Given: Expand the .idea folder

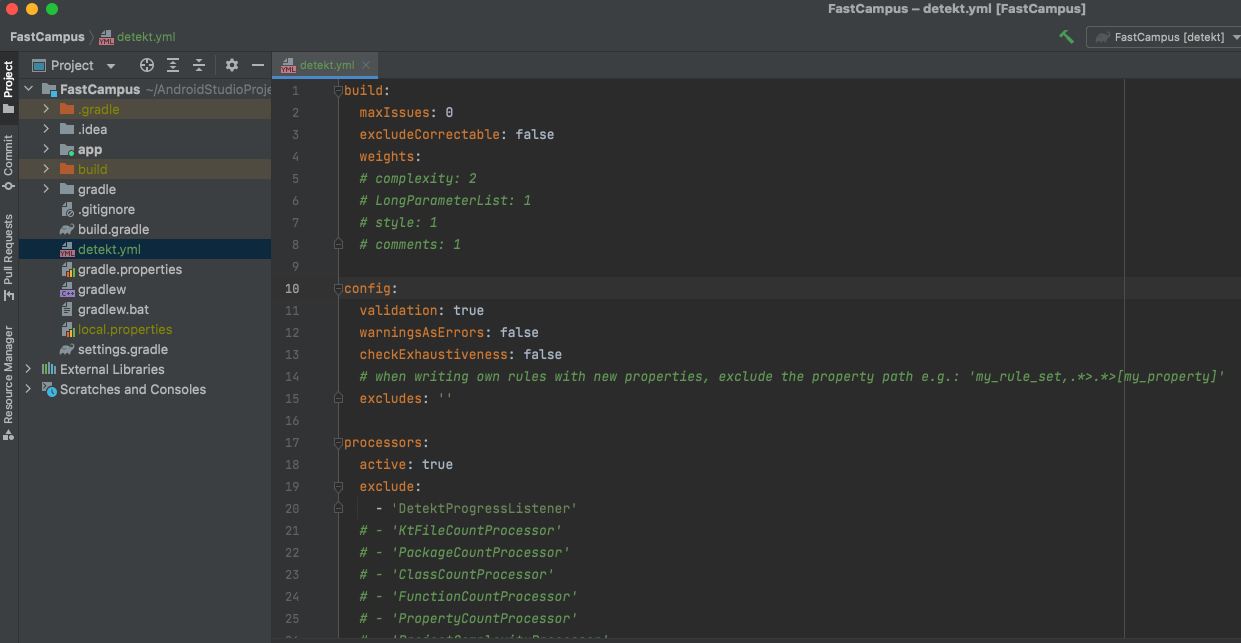Looking at the screenshot, I should click(46, 129).
